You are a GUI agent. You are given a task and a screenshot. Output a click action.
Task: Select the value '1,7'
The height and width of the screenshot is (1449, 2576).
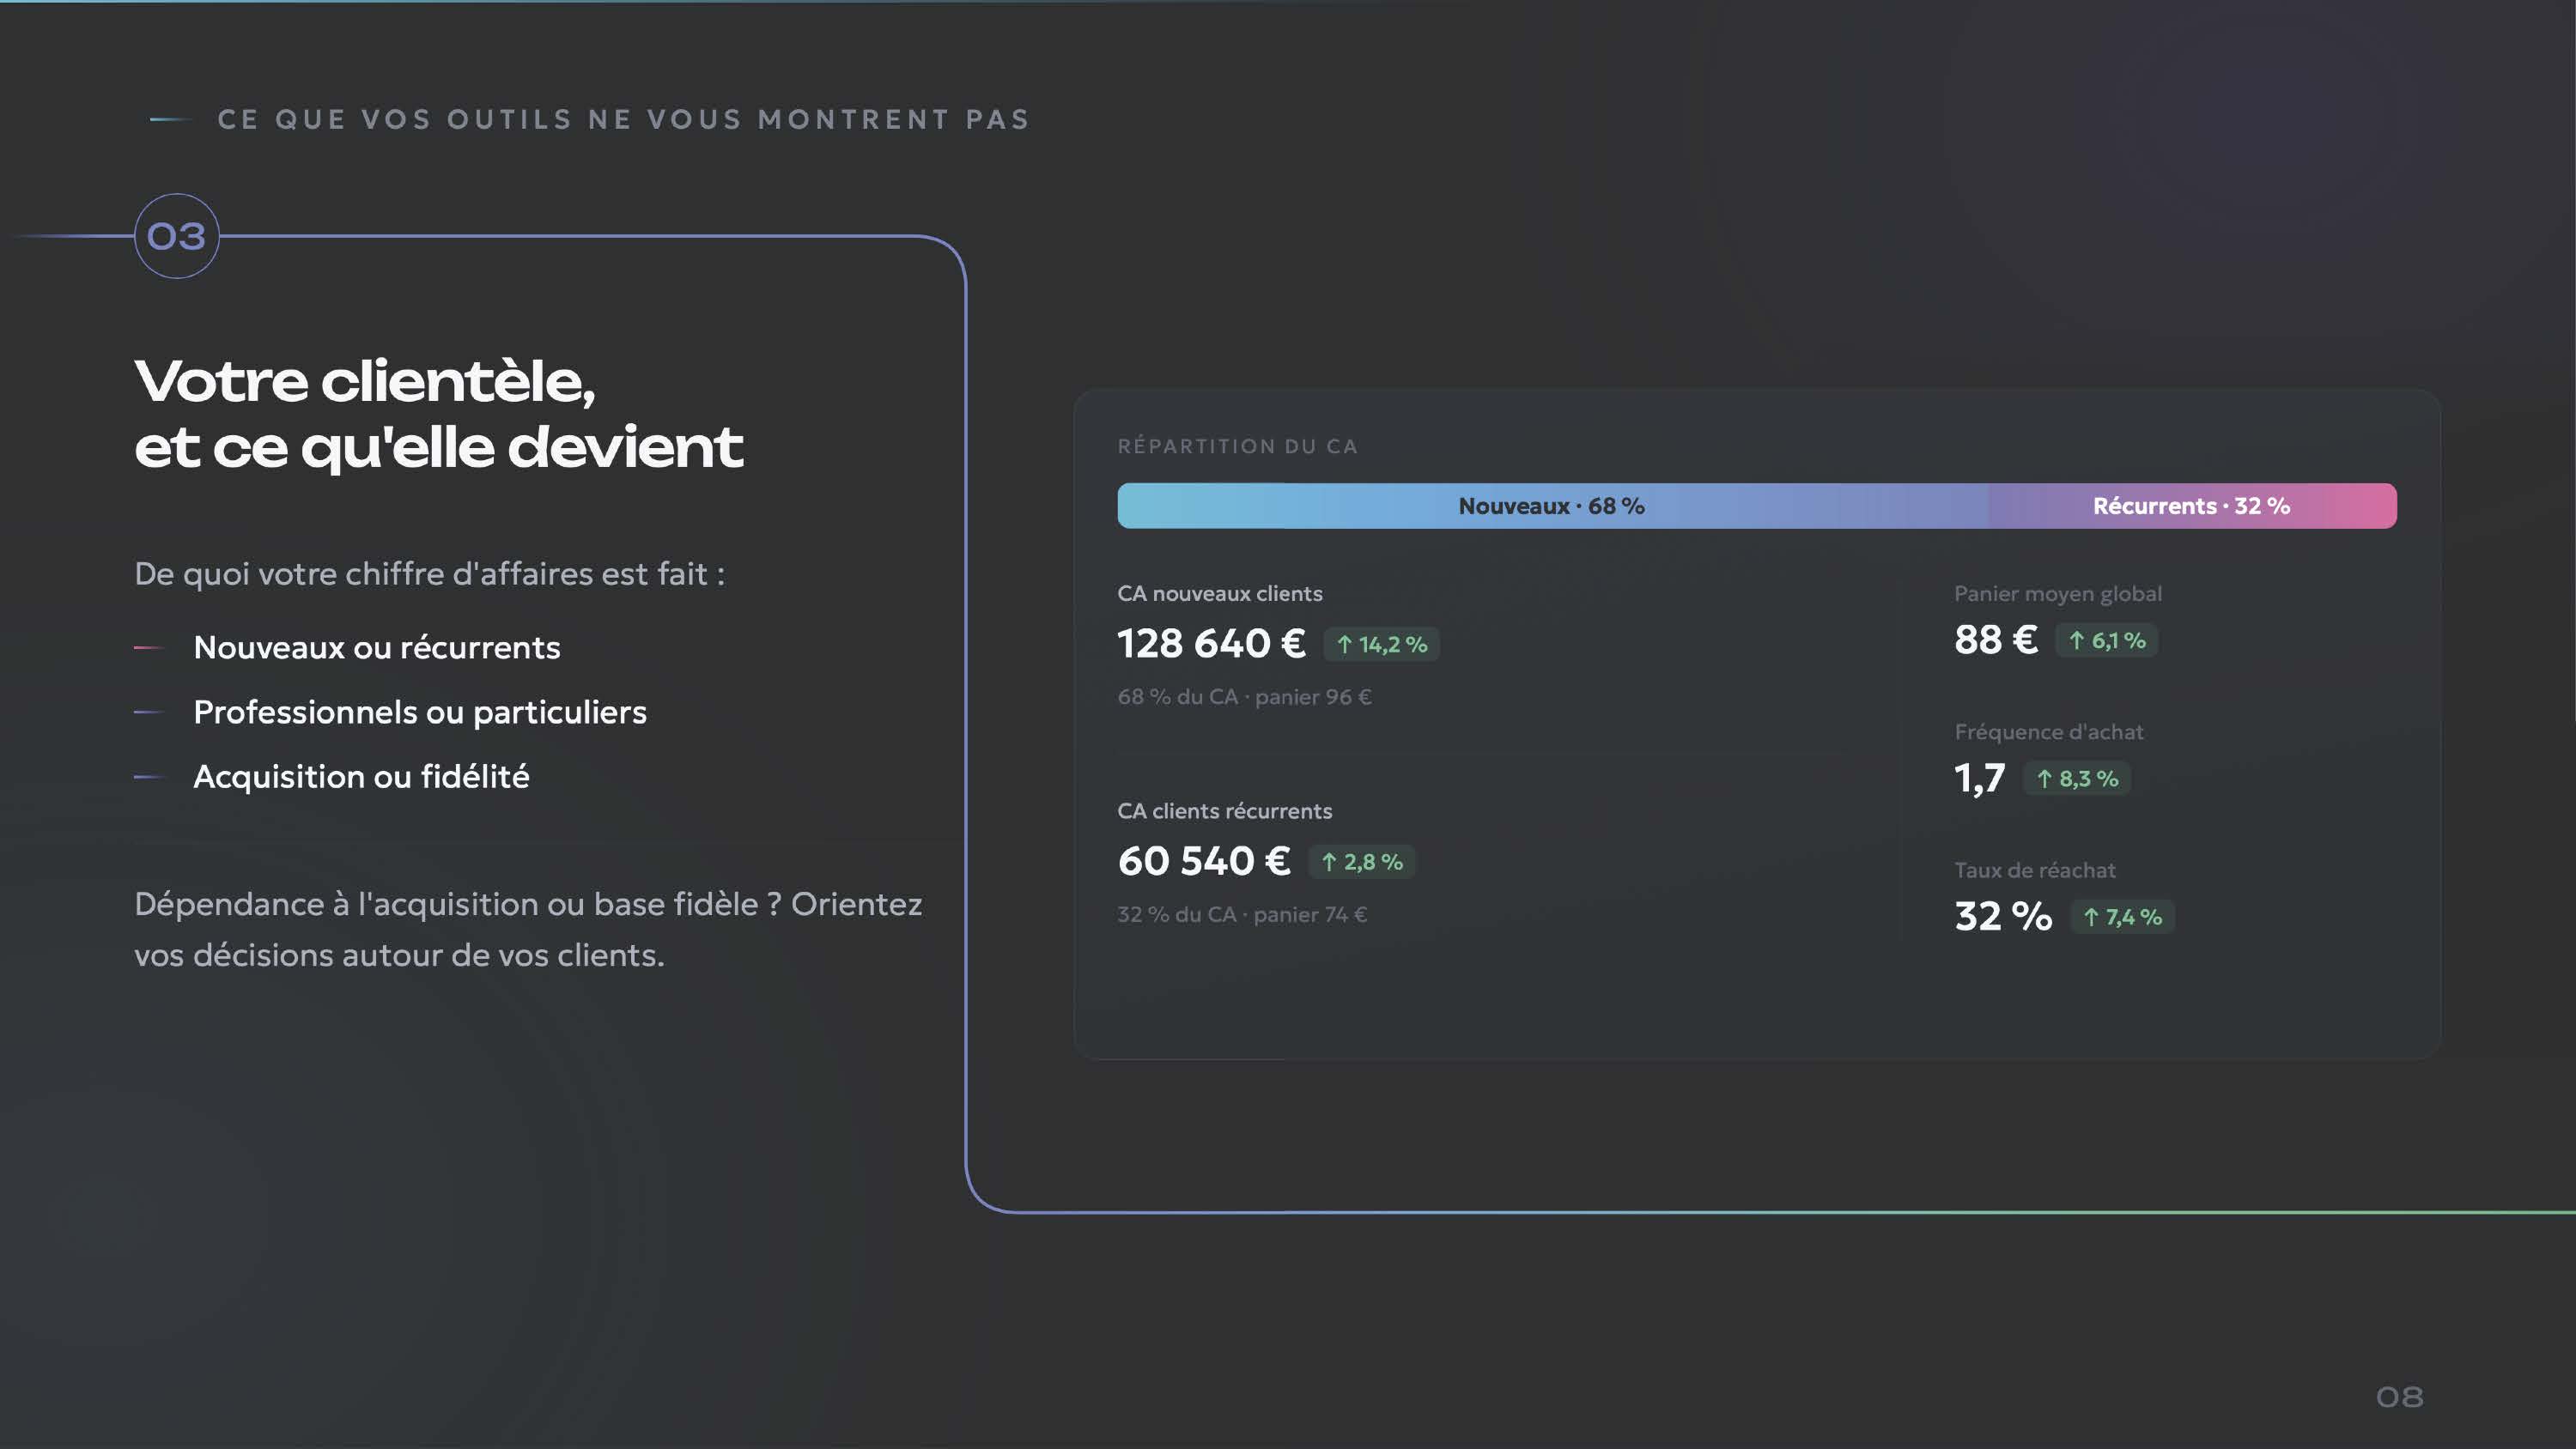1980,778
